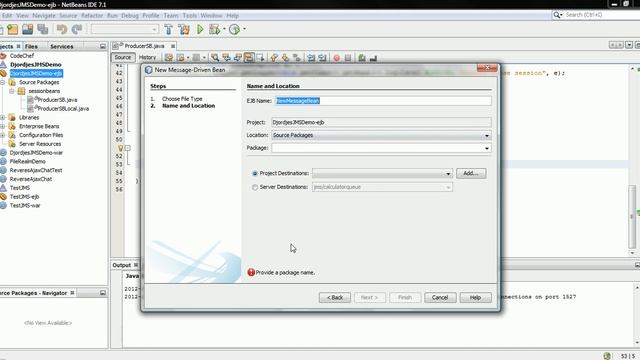The width and height of the screenshot is (640, 360).
Task: Click the Debug Project toolbar icon
Action: (x=214, y=29)
